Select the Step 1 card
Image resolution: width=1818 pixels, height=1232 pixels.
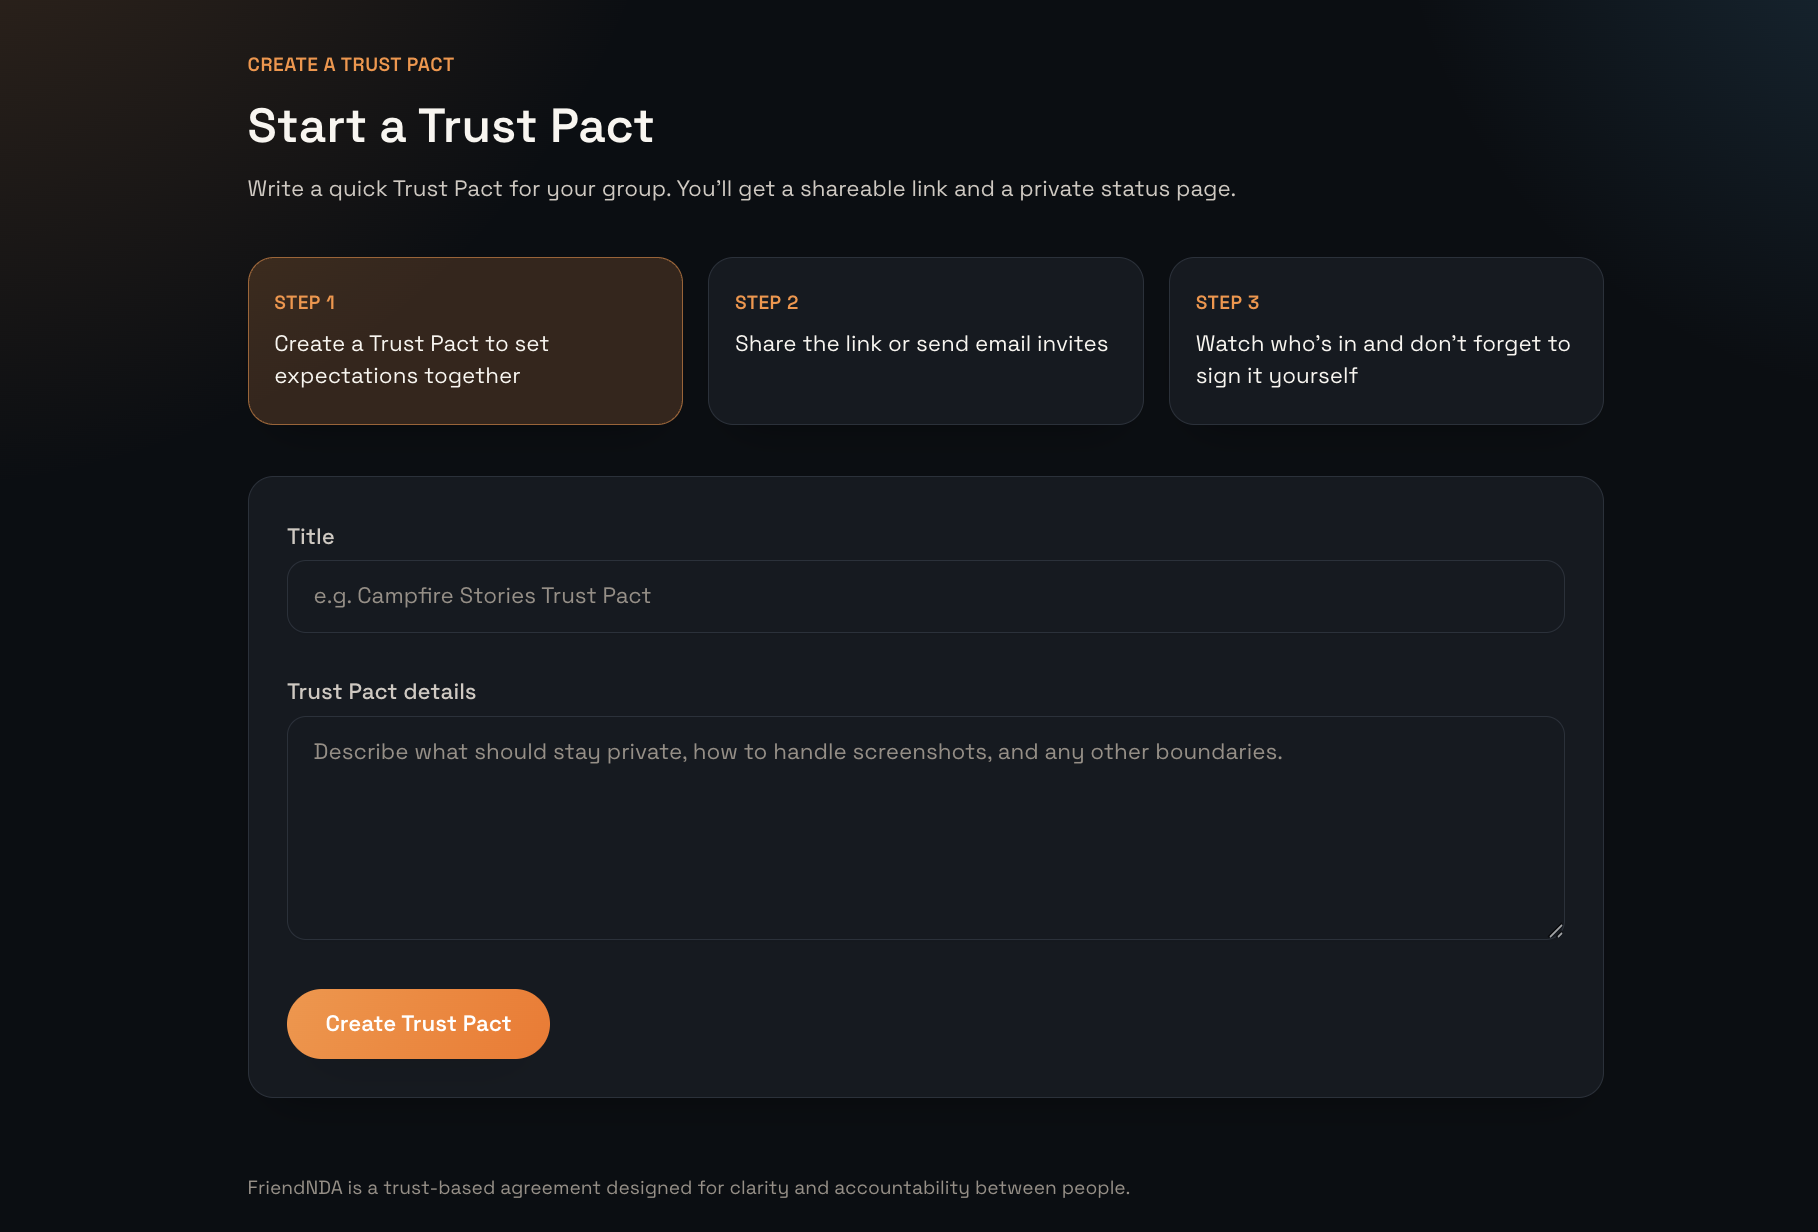464,340
